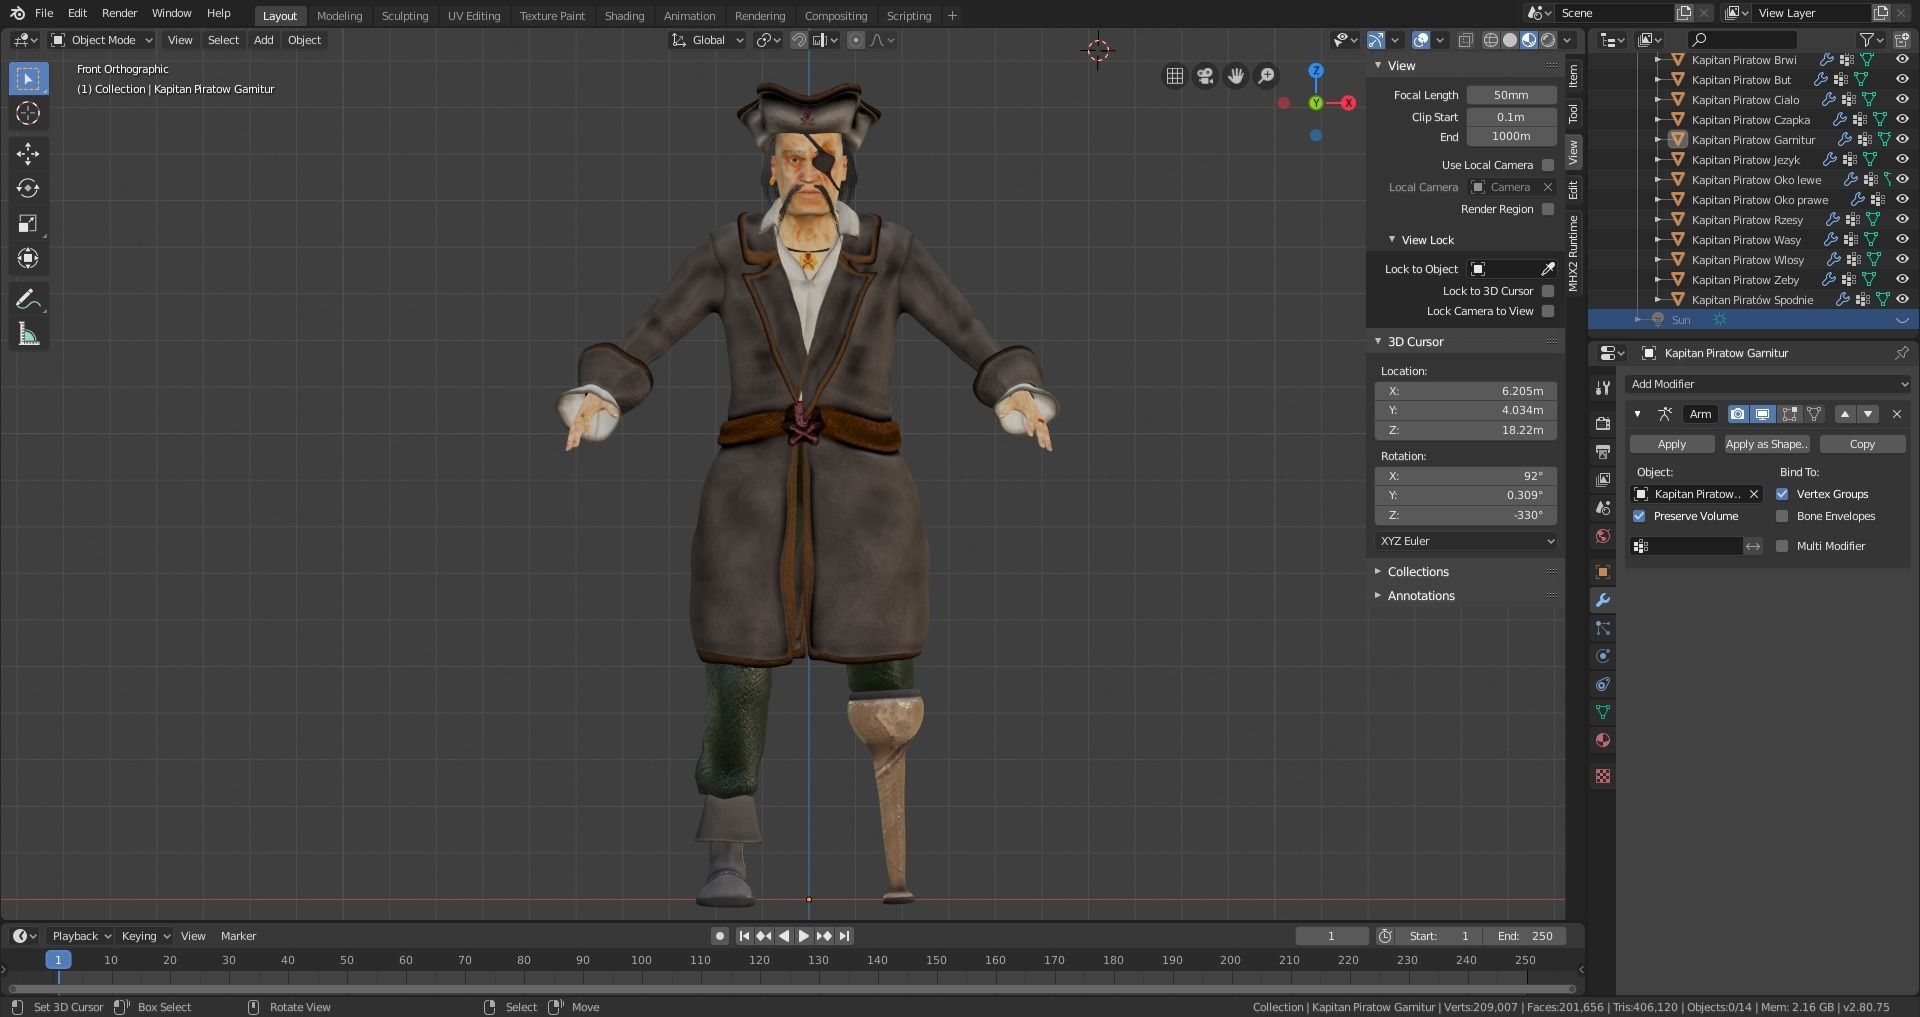Image resolution: width=1920 pixels, height=1017 pixels.
Task: Click Apply as Shape Key button
Action: pos(1767,444)
